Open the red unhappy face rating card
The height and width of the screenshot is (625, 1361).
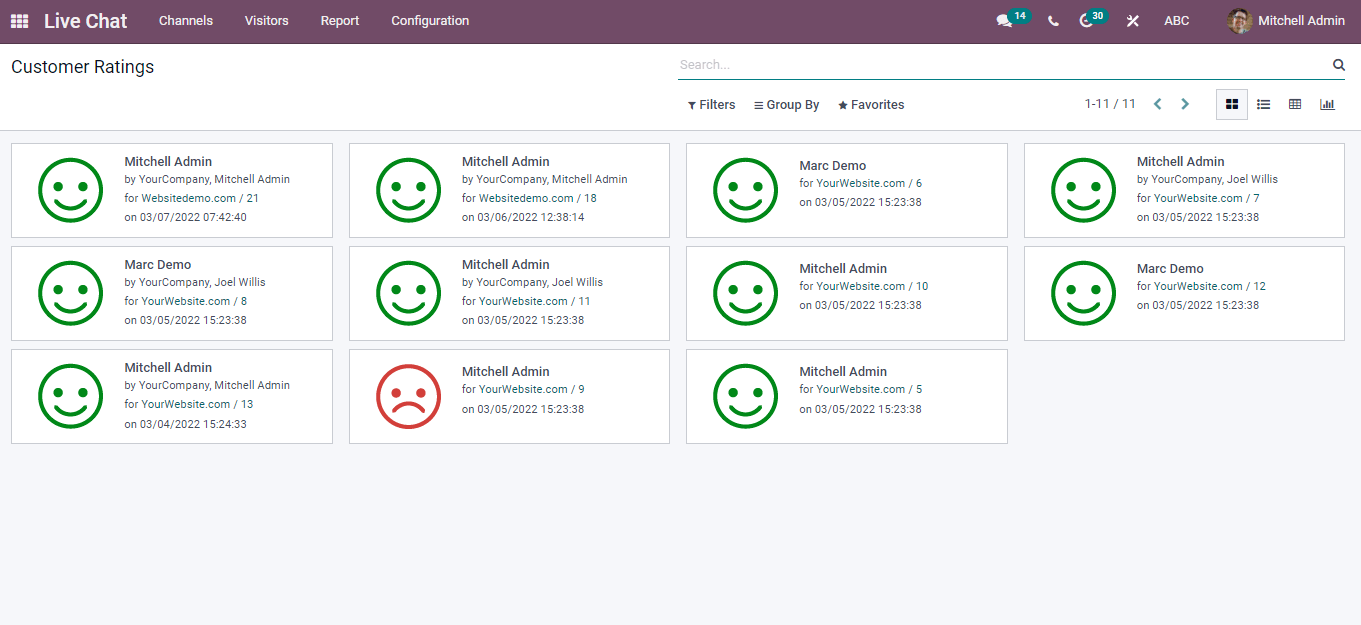click(x=508, y=396)
